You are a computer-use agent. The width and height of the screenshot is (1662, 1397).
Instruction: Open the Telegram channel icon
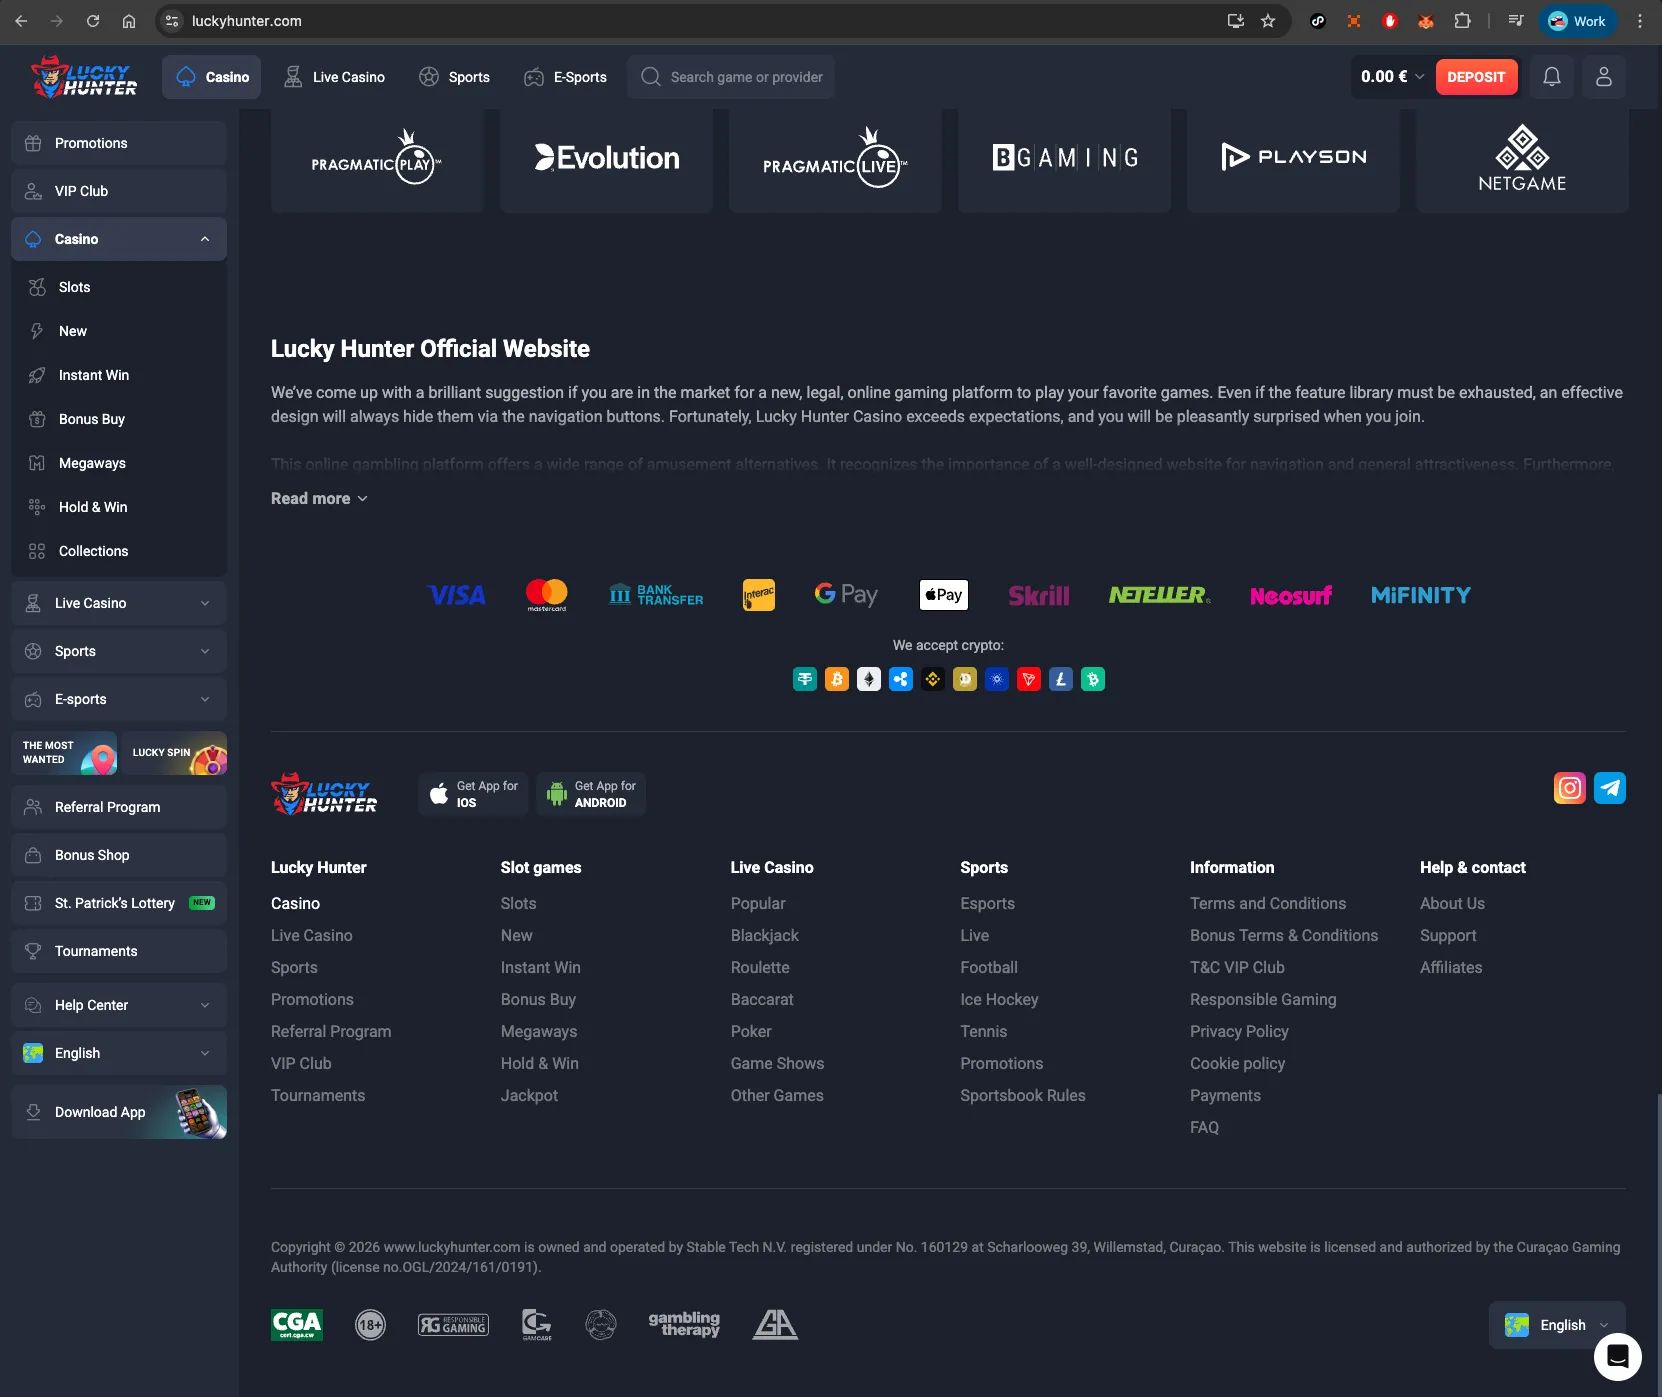[1610, 788]
